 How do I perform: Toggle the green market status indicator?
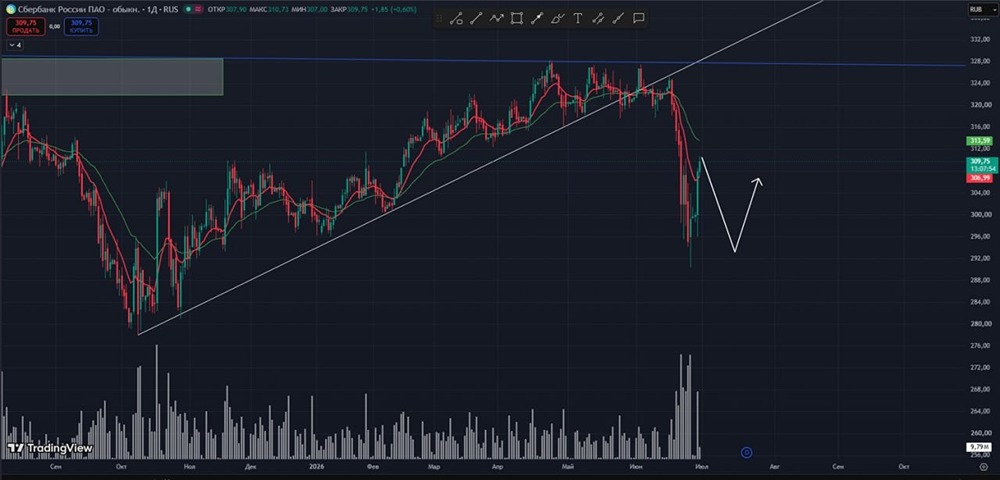click(x=188, y=9)
